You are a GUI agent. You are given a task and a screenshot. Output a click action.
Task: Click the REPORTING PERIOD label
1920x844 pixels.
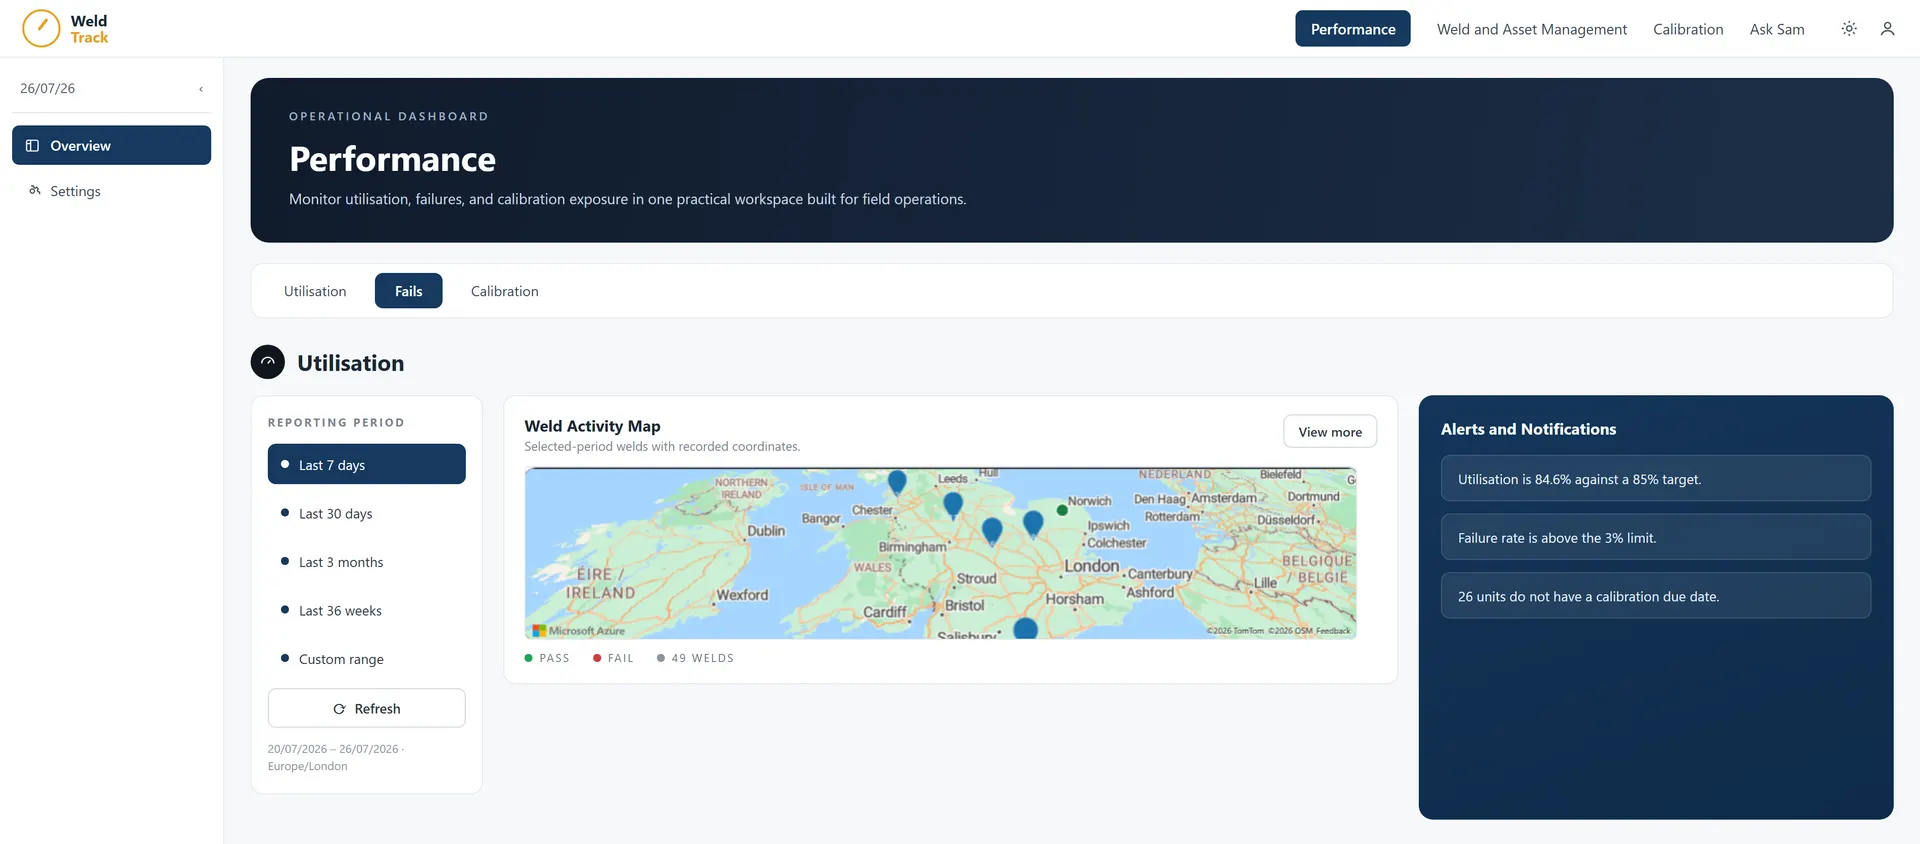point(336,423)
